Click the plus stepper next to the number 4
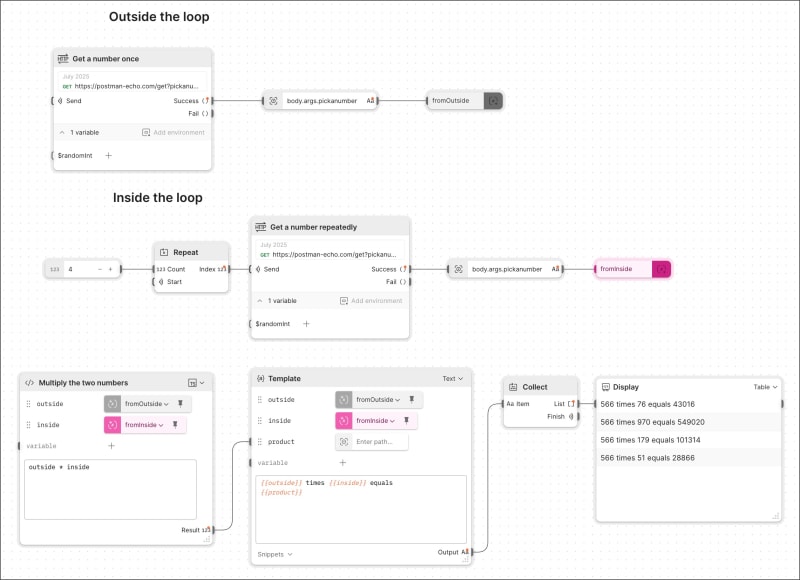 108,269
